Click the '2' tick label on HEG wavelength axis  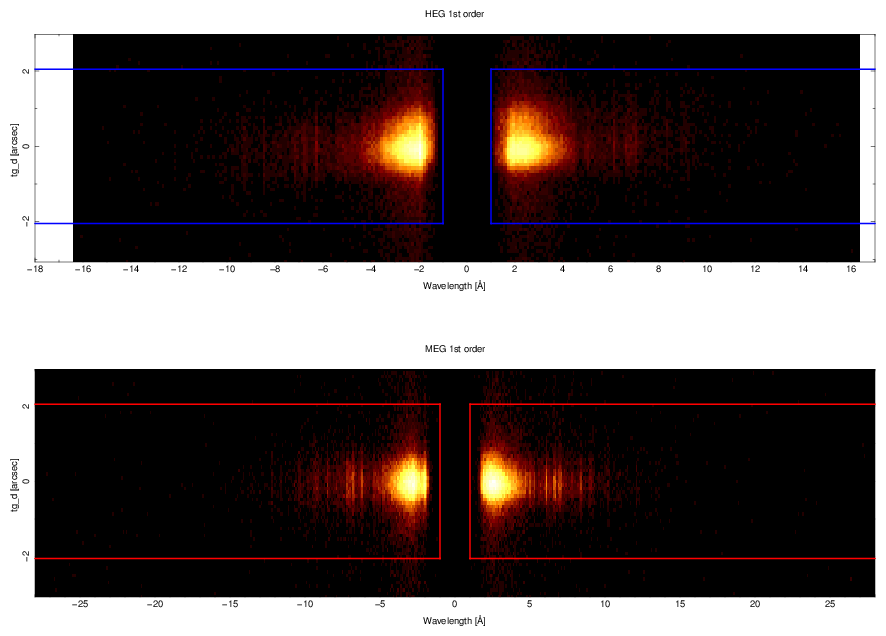pyautogui.click(x=515, y=269)
